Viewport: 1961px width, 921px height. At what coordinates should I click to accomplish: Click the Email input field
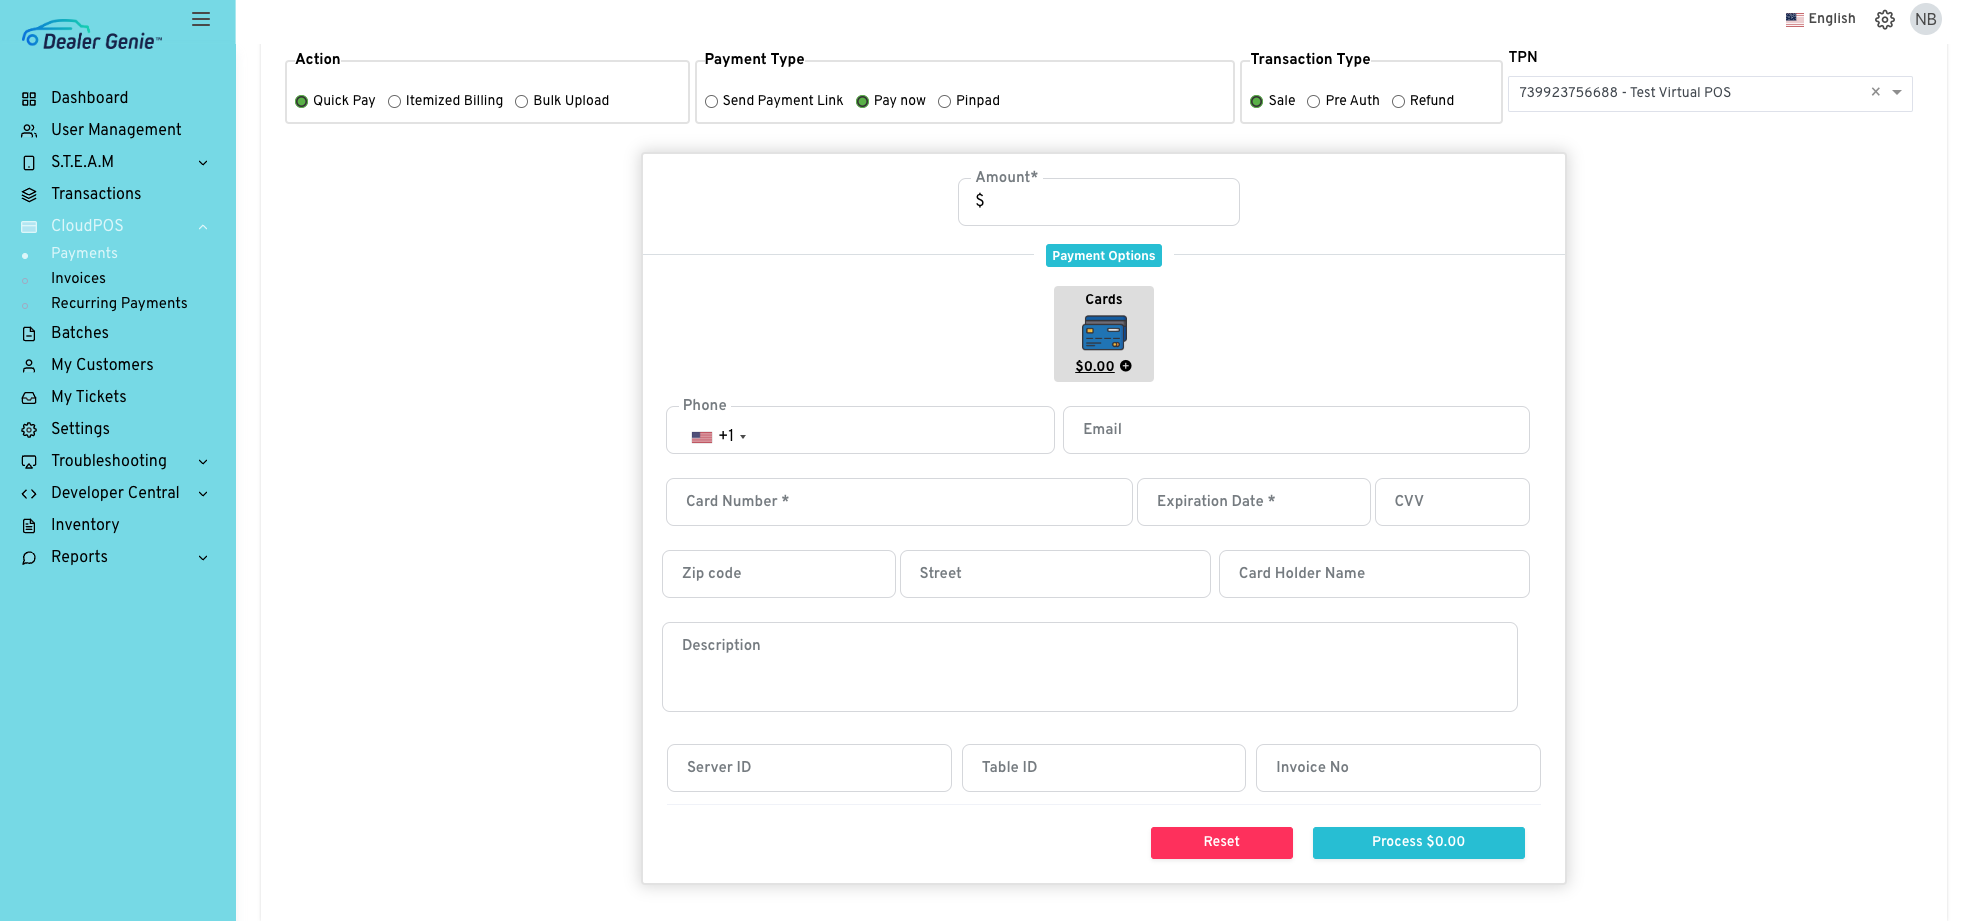click(1296, 430)
